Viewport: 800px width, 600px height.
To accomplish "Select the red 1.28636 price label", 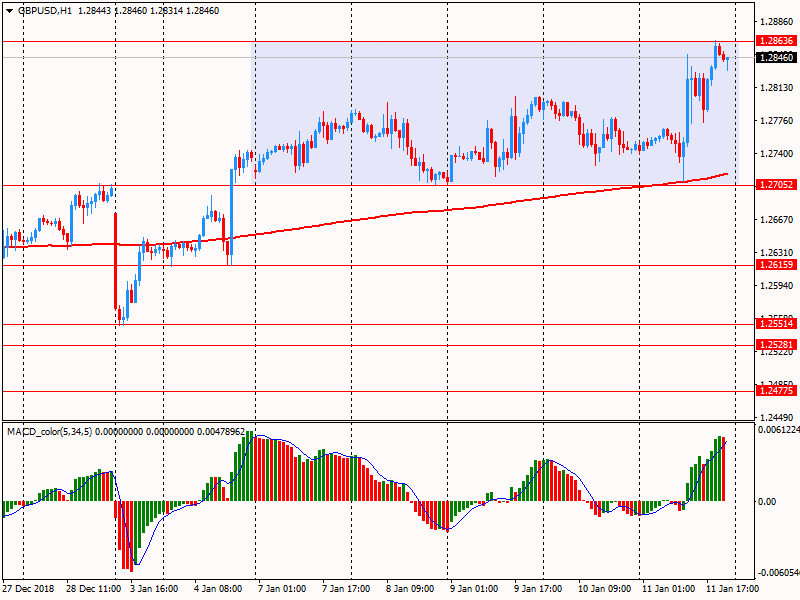I will (776, 41).
